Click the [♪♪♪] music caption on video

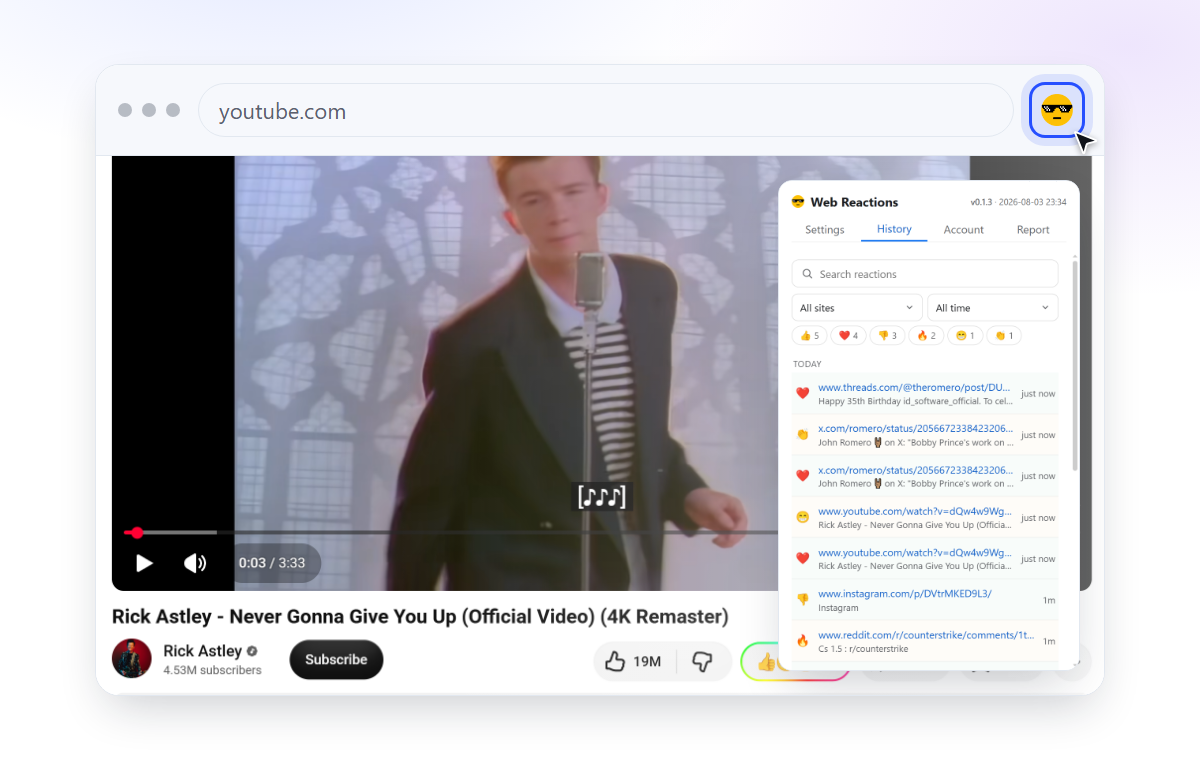click(x=604, y=496)
